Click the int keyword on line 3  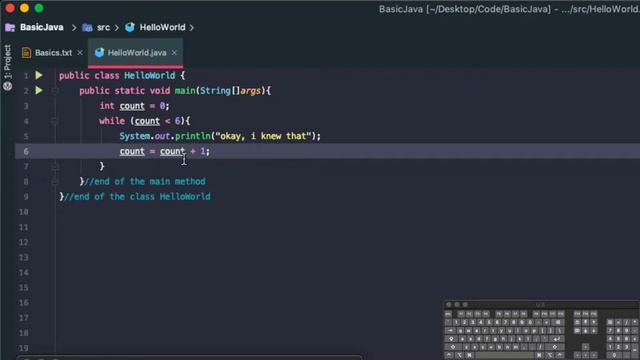pos(107,106)
